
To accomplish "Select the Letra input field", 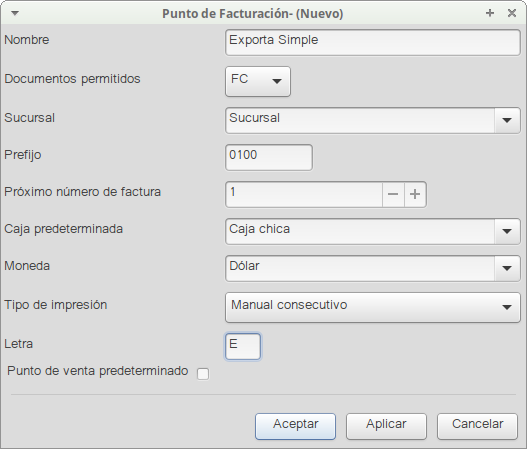I will pyautogui.click(x=243, y=346).
